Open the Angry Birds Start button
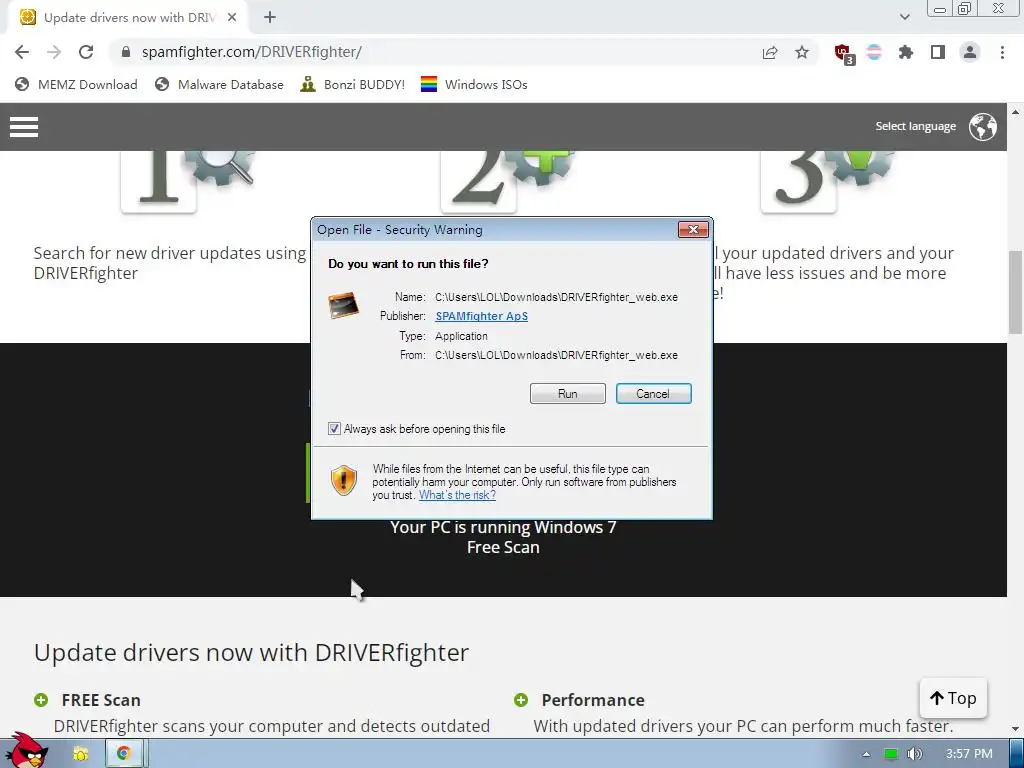1024x768 pixels. click(26, 750)
